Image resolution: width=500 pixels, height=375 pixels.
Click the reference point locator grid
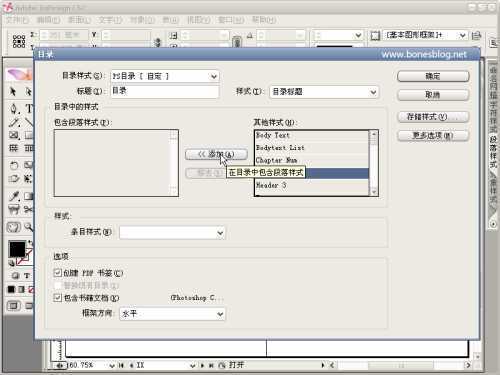(19, 41)
